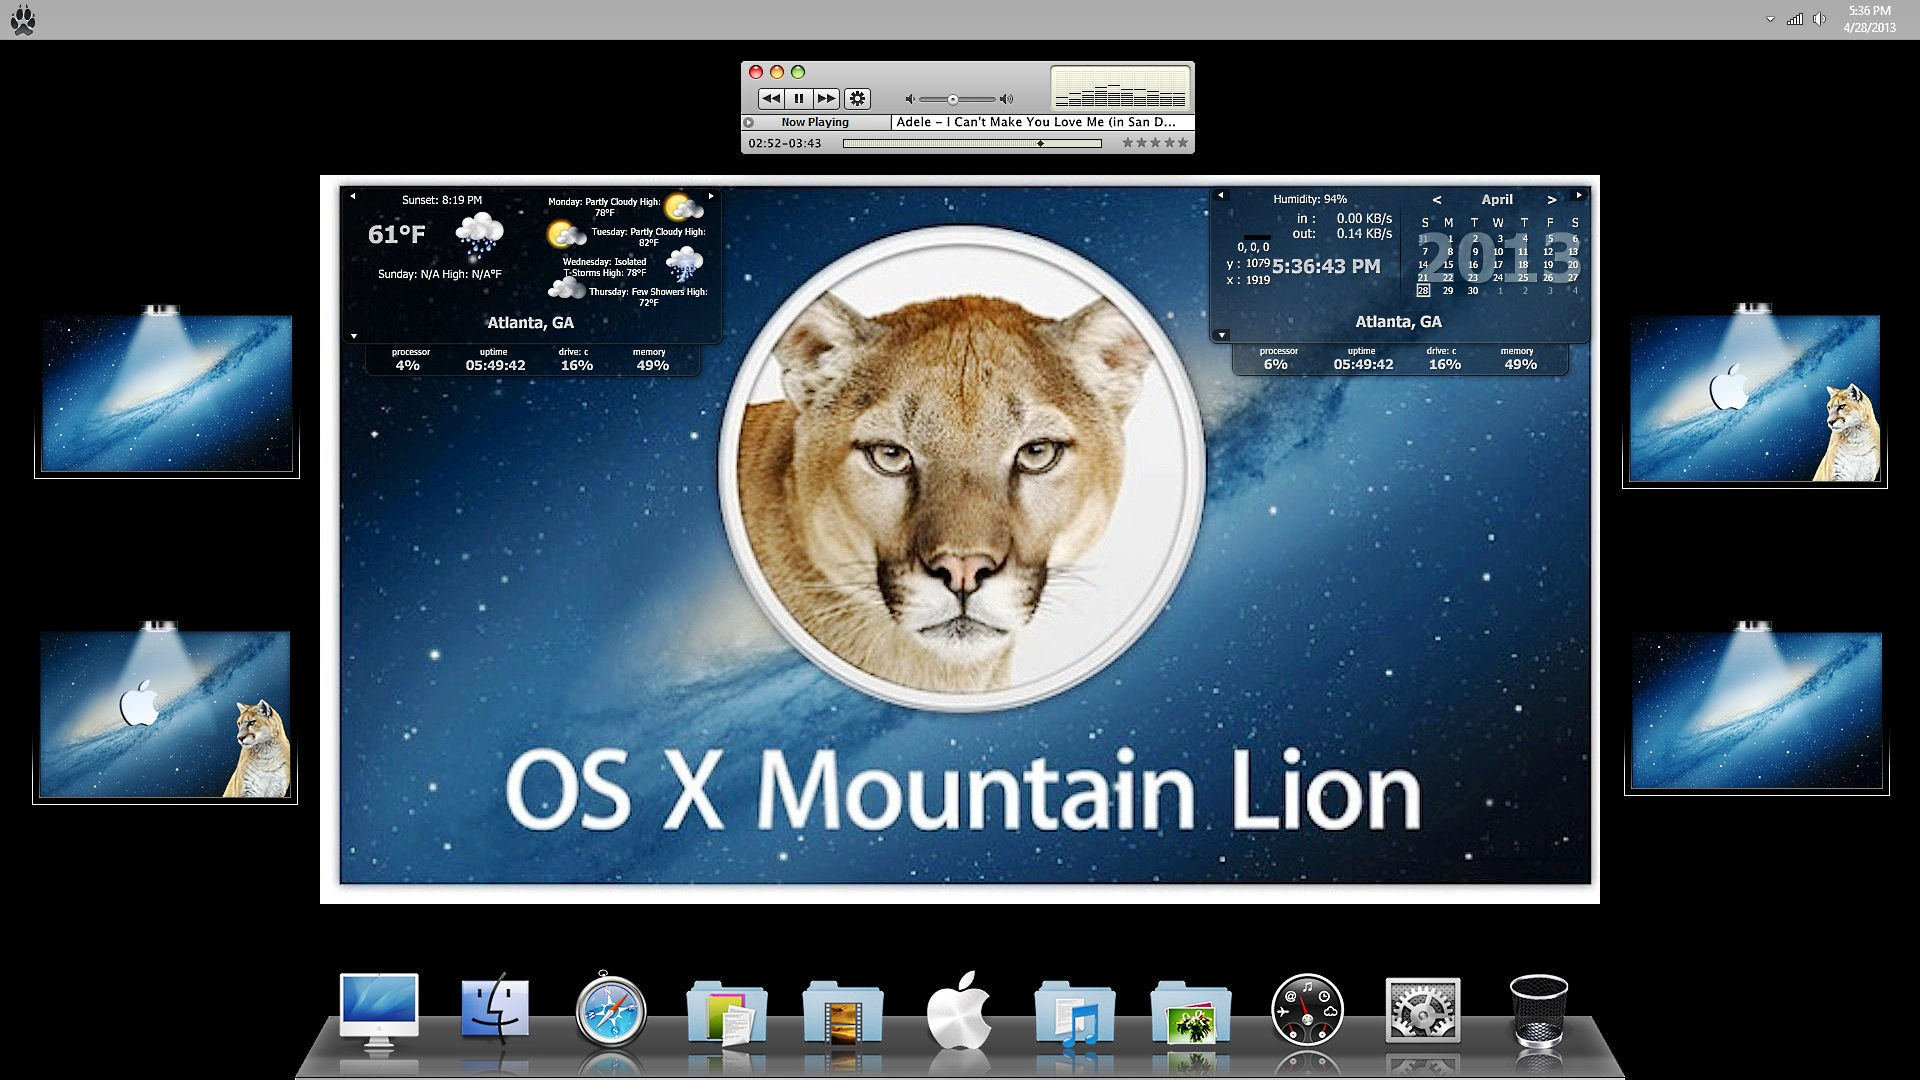Click Atlanta, GA in weather widget

(x=530, y=323)
